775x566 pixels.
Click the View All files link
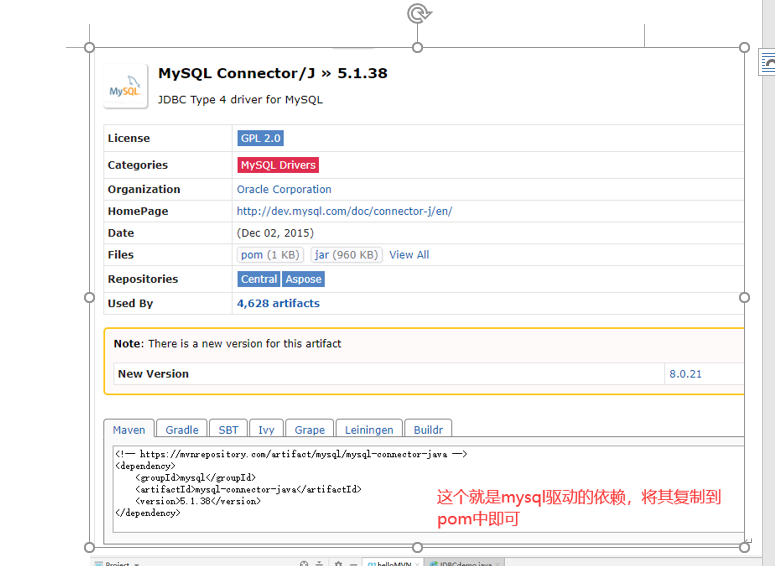[x=409, y=255]
